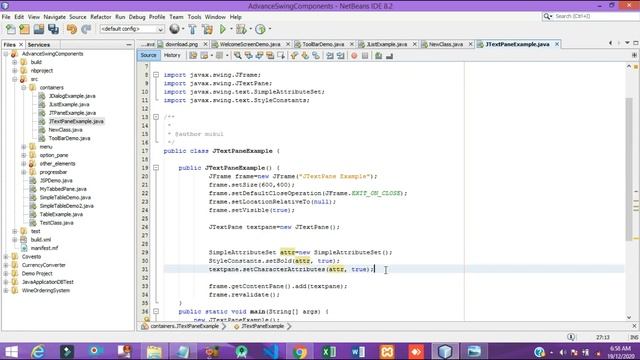Image resolution: width=640 pixels, height=360 pixels.
Task: Open the Refactor menu
Action: click(101, 17)
